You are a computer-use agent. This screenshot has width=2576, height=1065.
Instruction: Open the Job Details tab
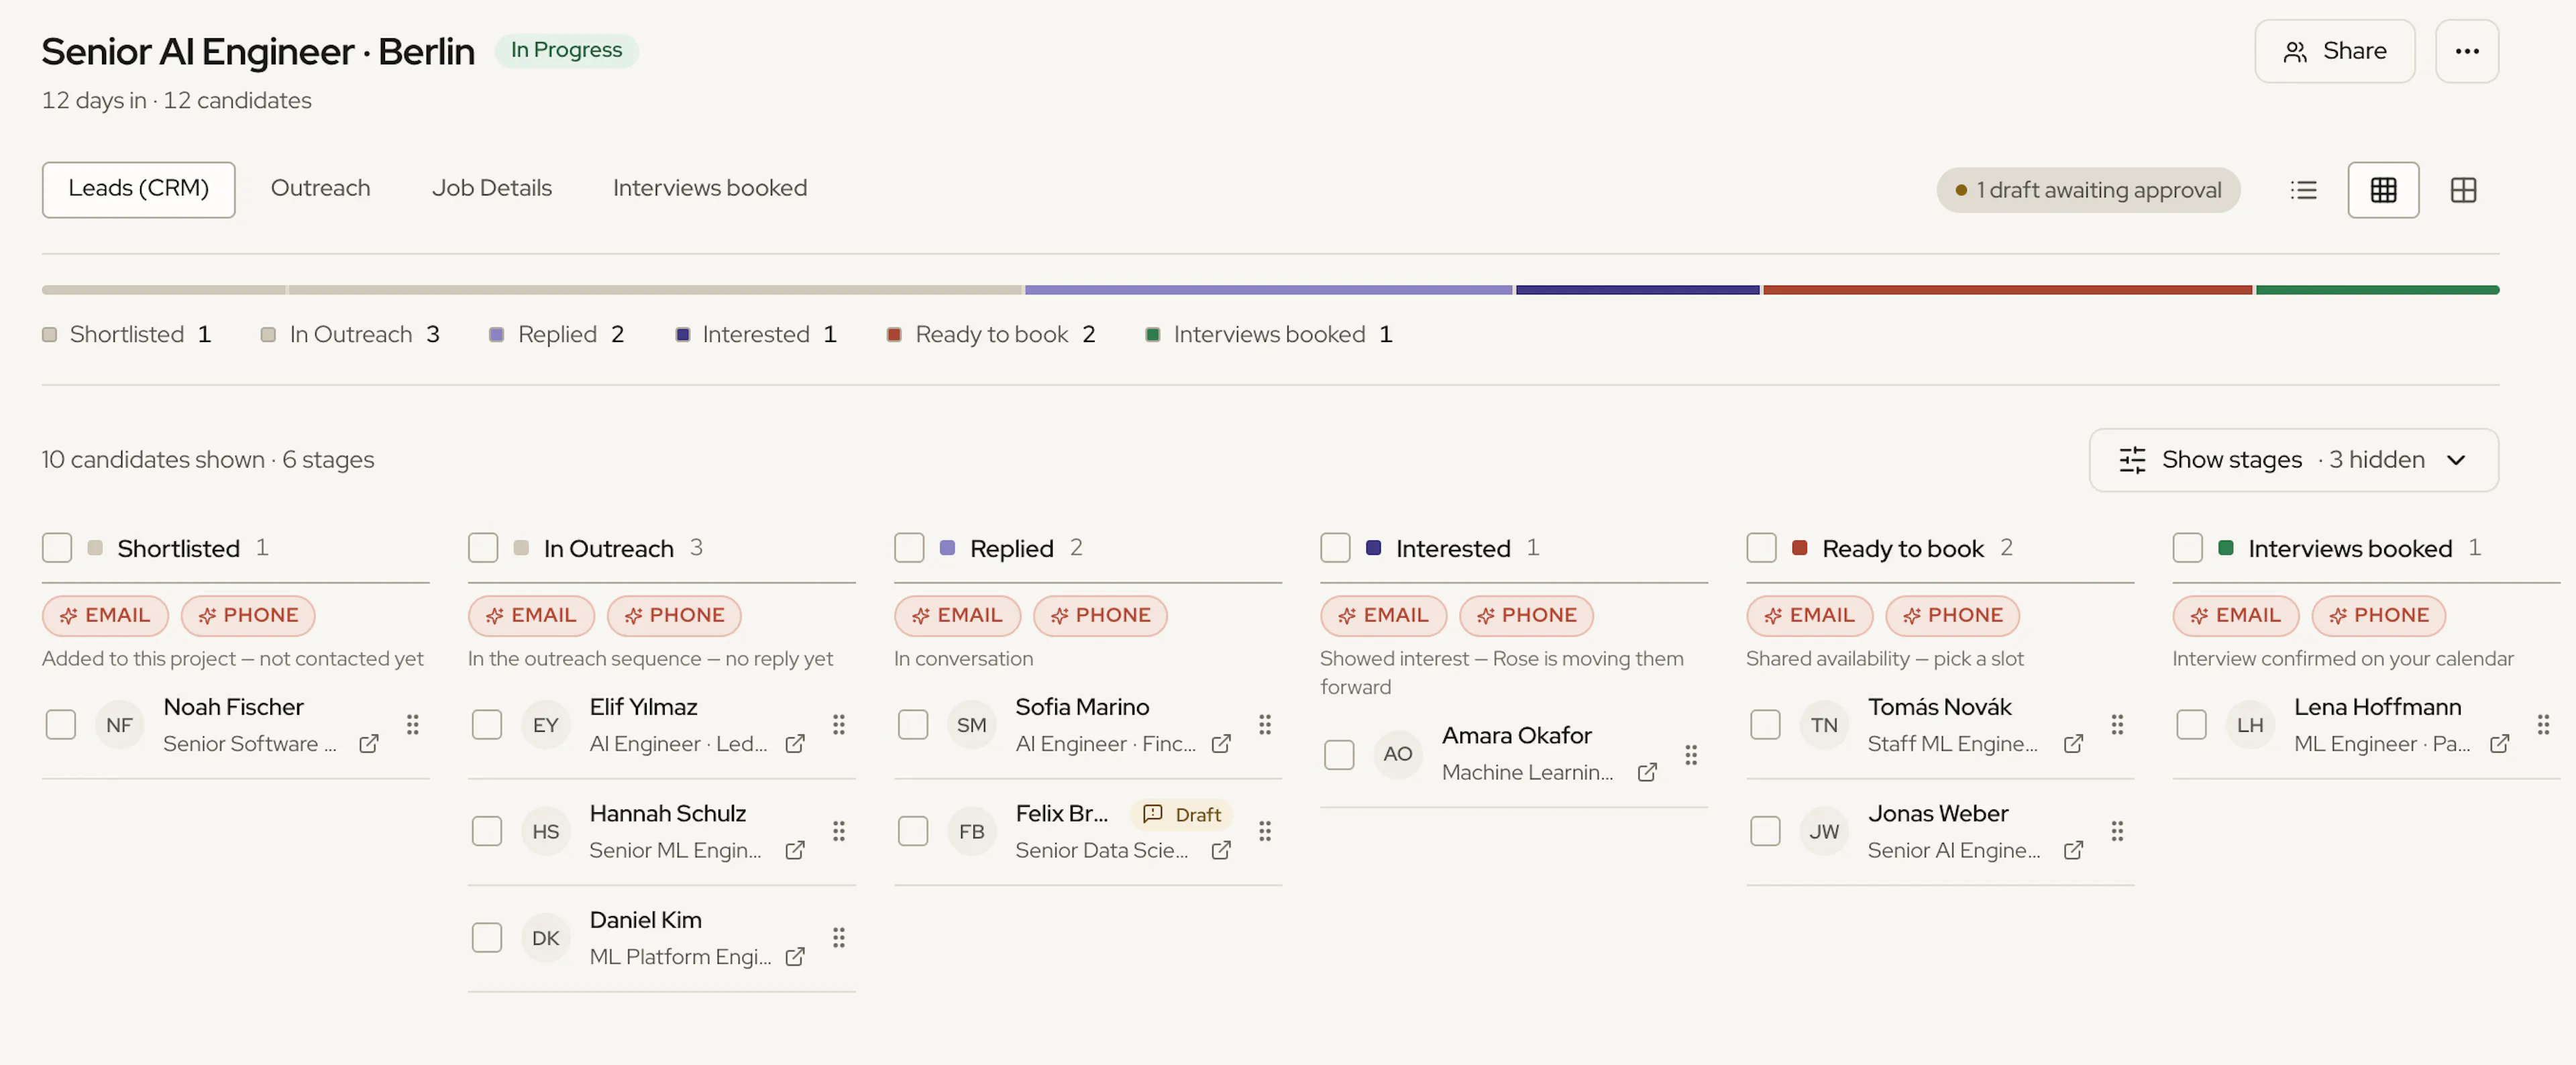(x=491, y=188)
